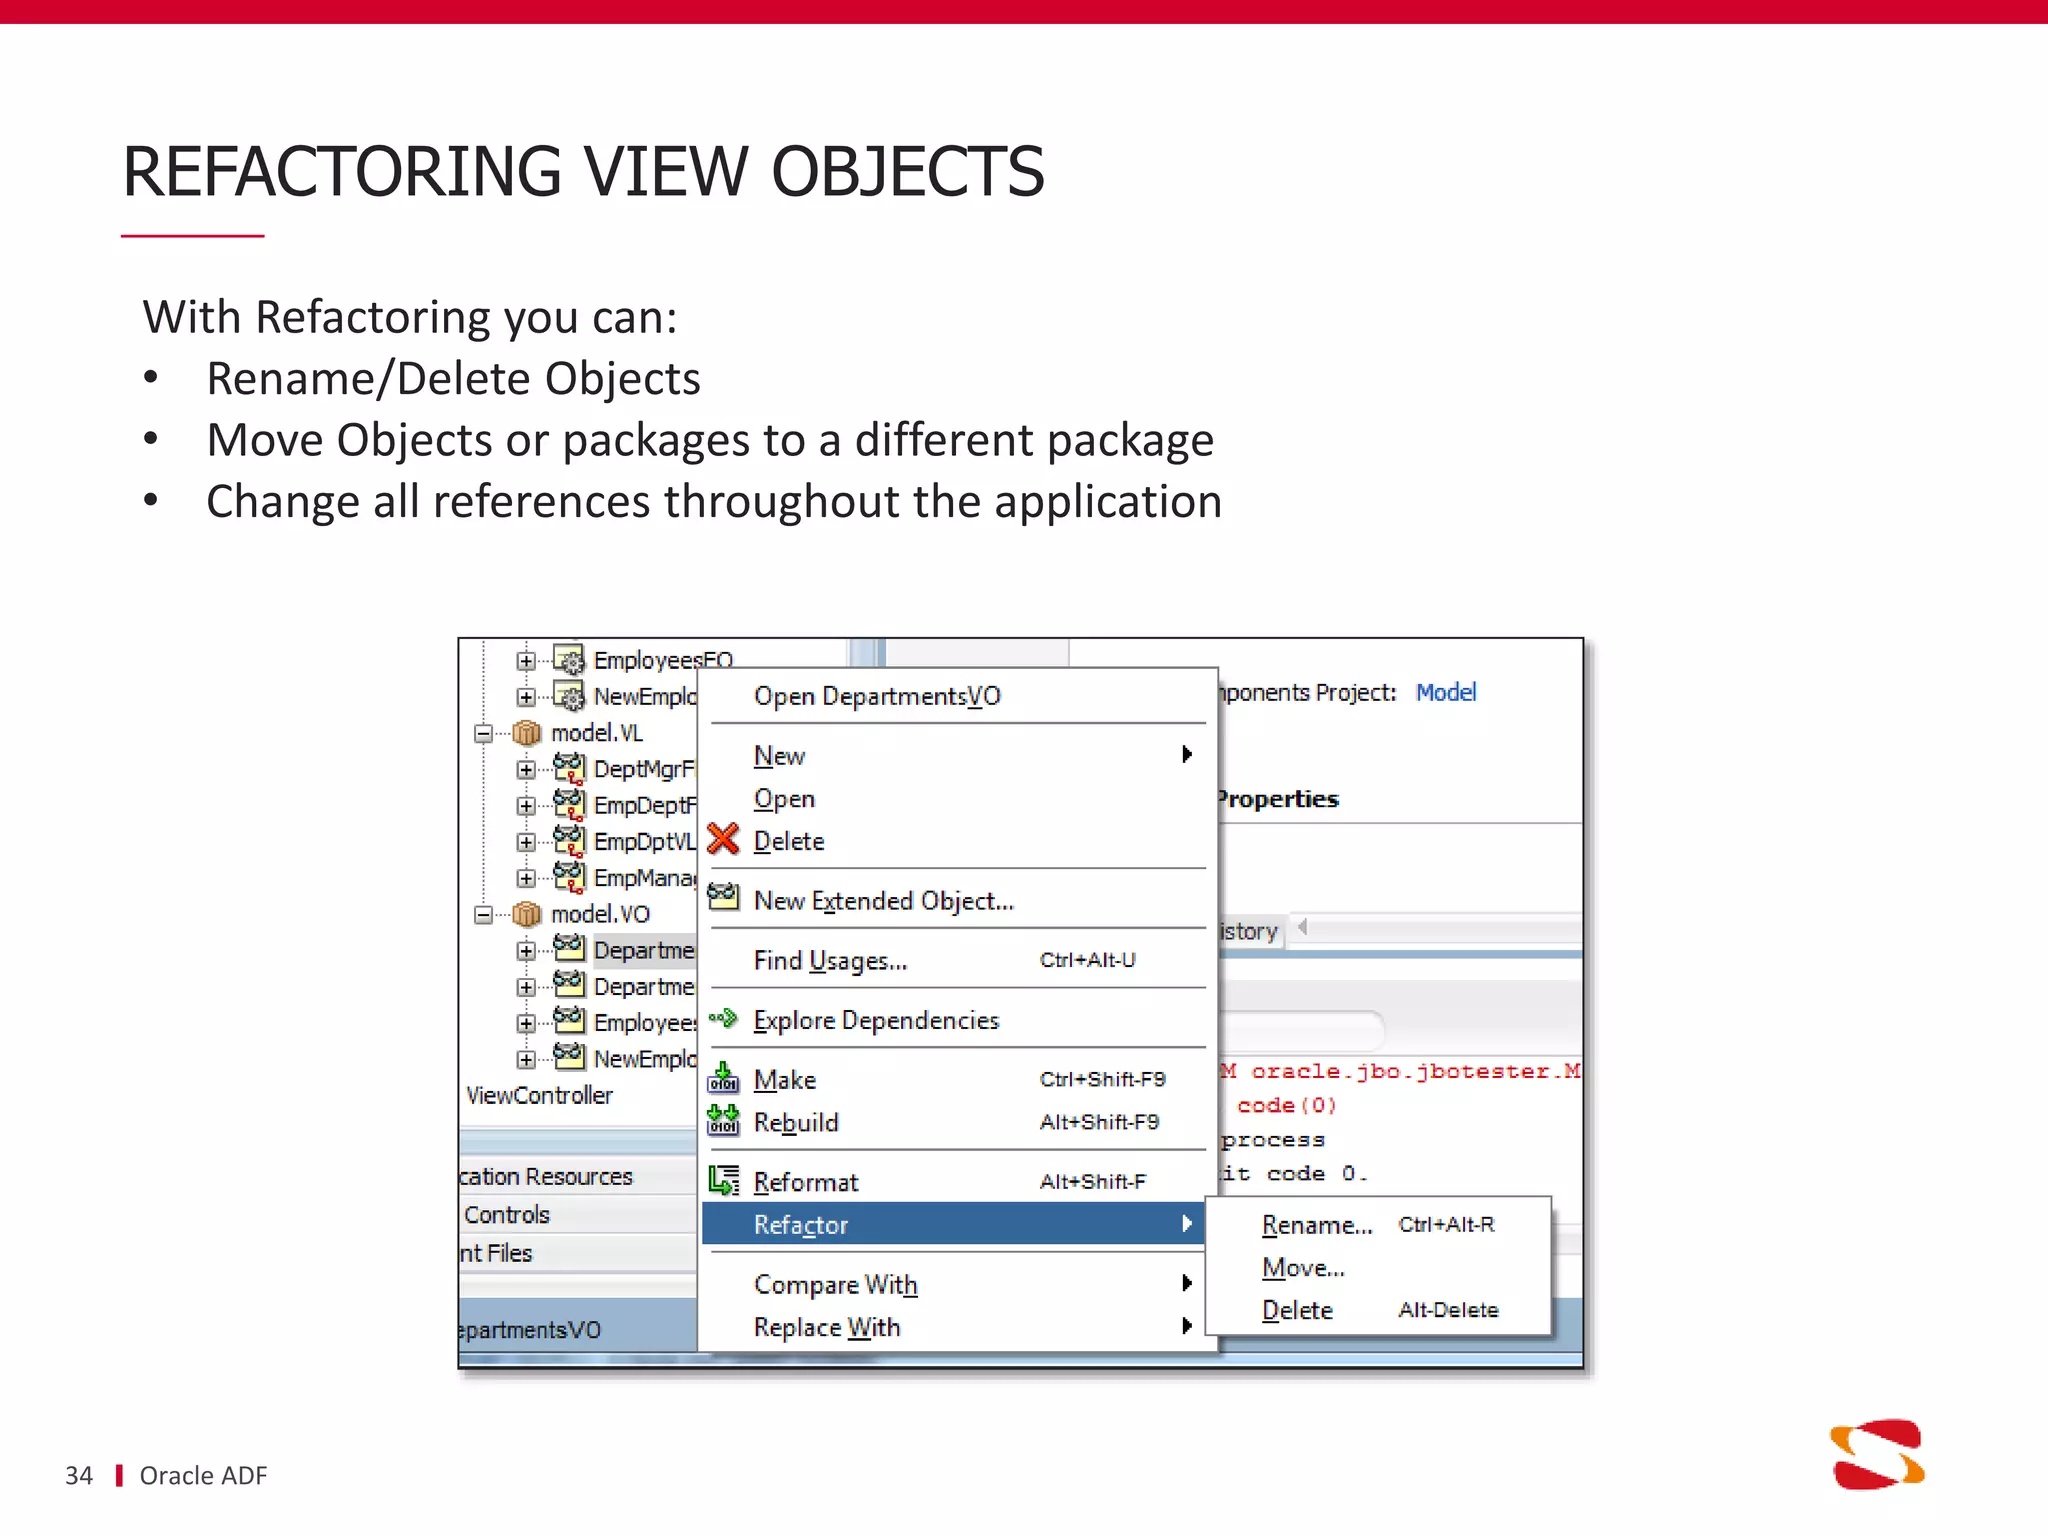Screen dimensions: 2048x1536
Task: Click the "it code 0." log line
Action: coord(1294,1173)
